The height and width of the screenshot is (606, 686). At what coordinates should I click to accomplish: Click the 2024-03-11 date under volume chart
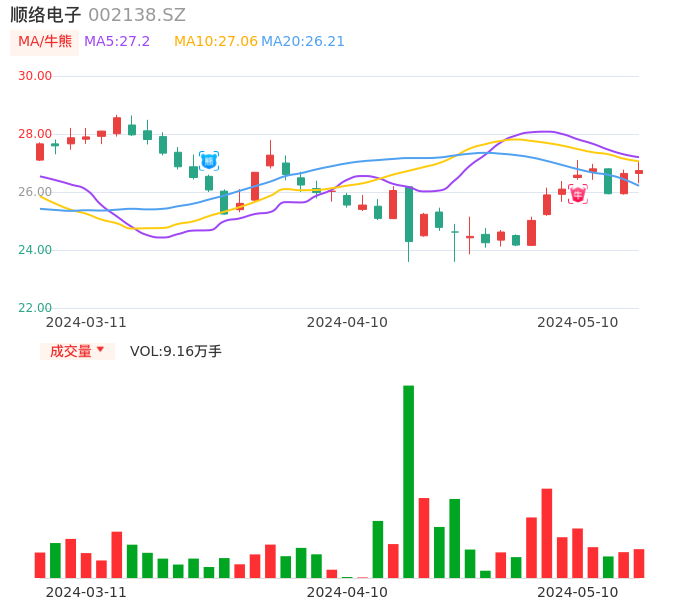click(86, 592)
